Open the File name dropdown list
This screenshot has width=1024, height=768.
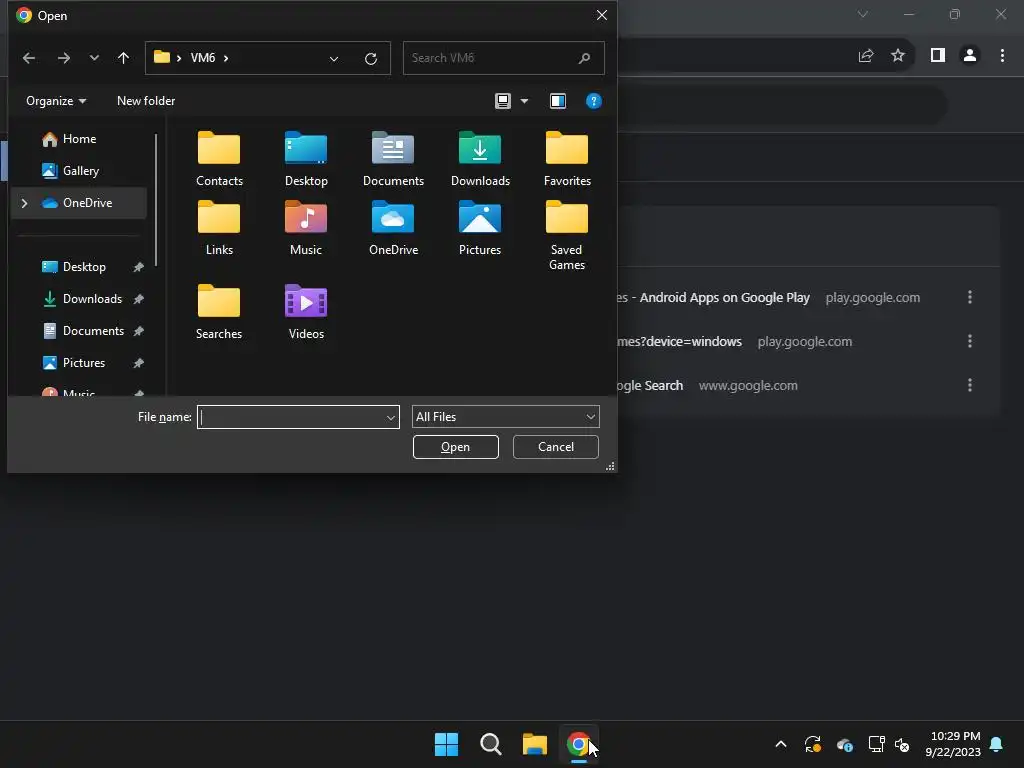point(391,417)
